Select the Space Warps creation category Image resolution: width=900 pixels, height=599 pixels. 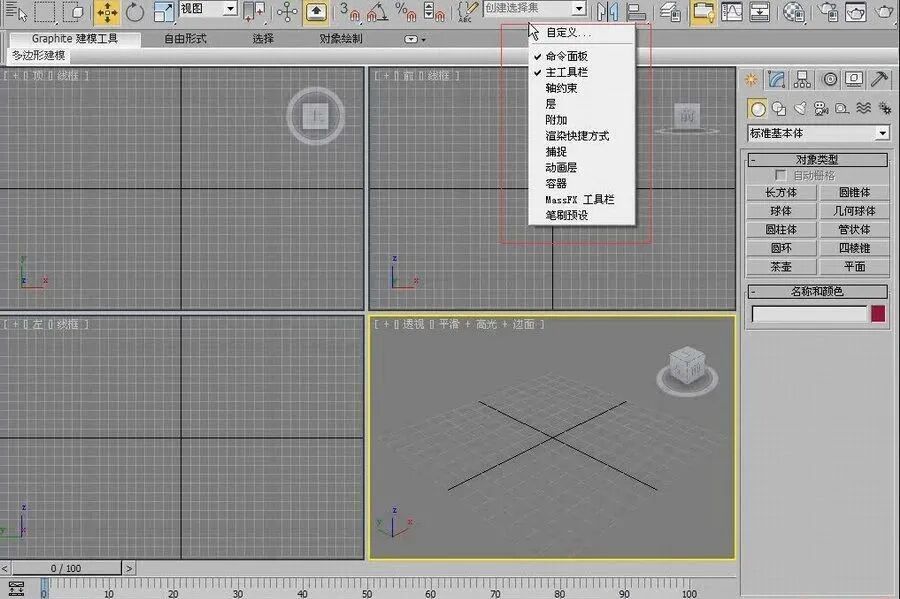tap(863, 108)
